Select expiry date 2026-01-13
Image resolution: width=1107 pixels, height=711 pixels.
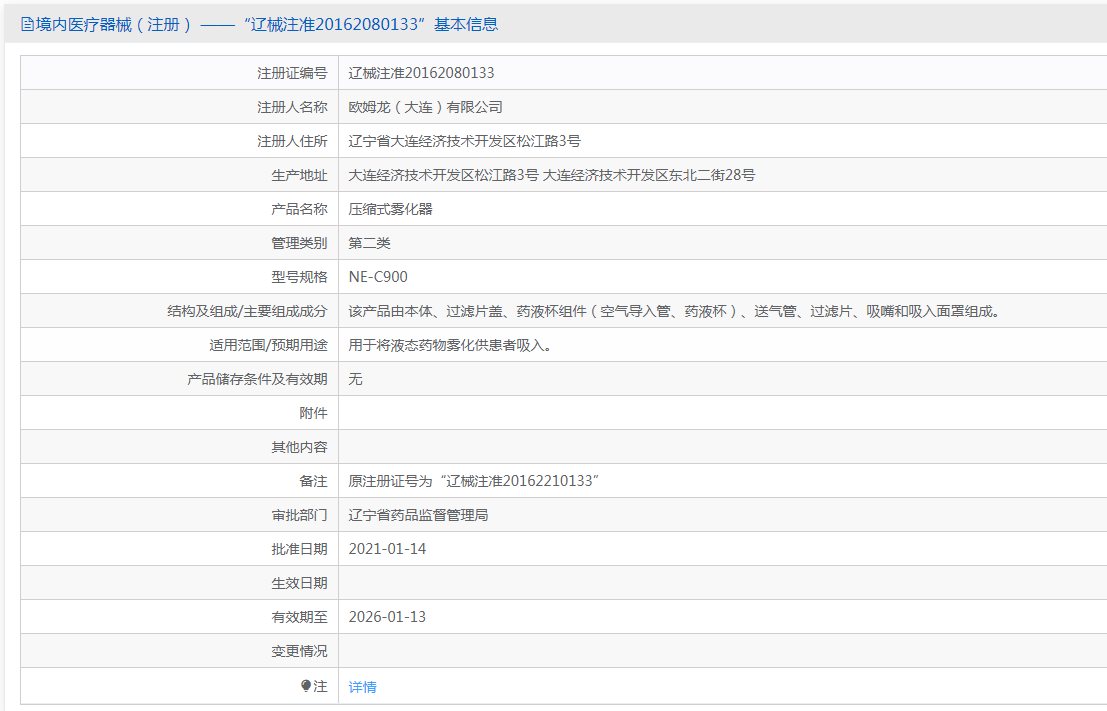pyautogui.click(x=388, y=616)
